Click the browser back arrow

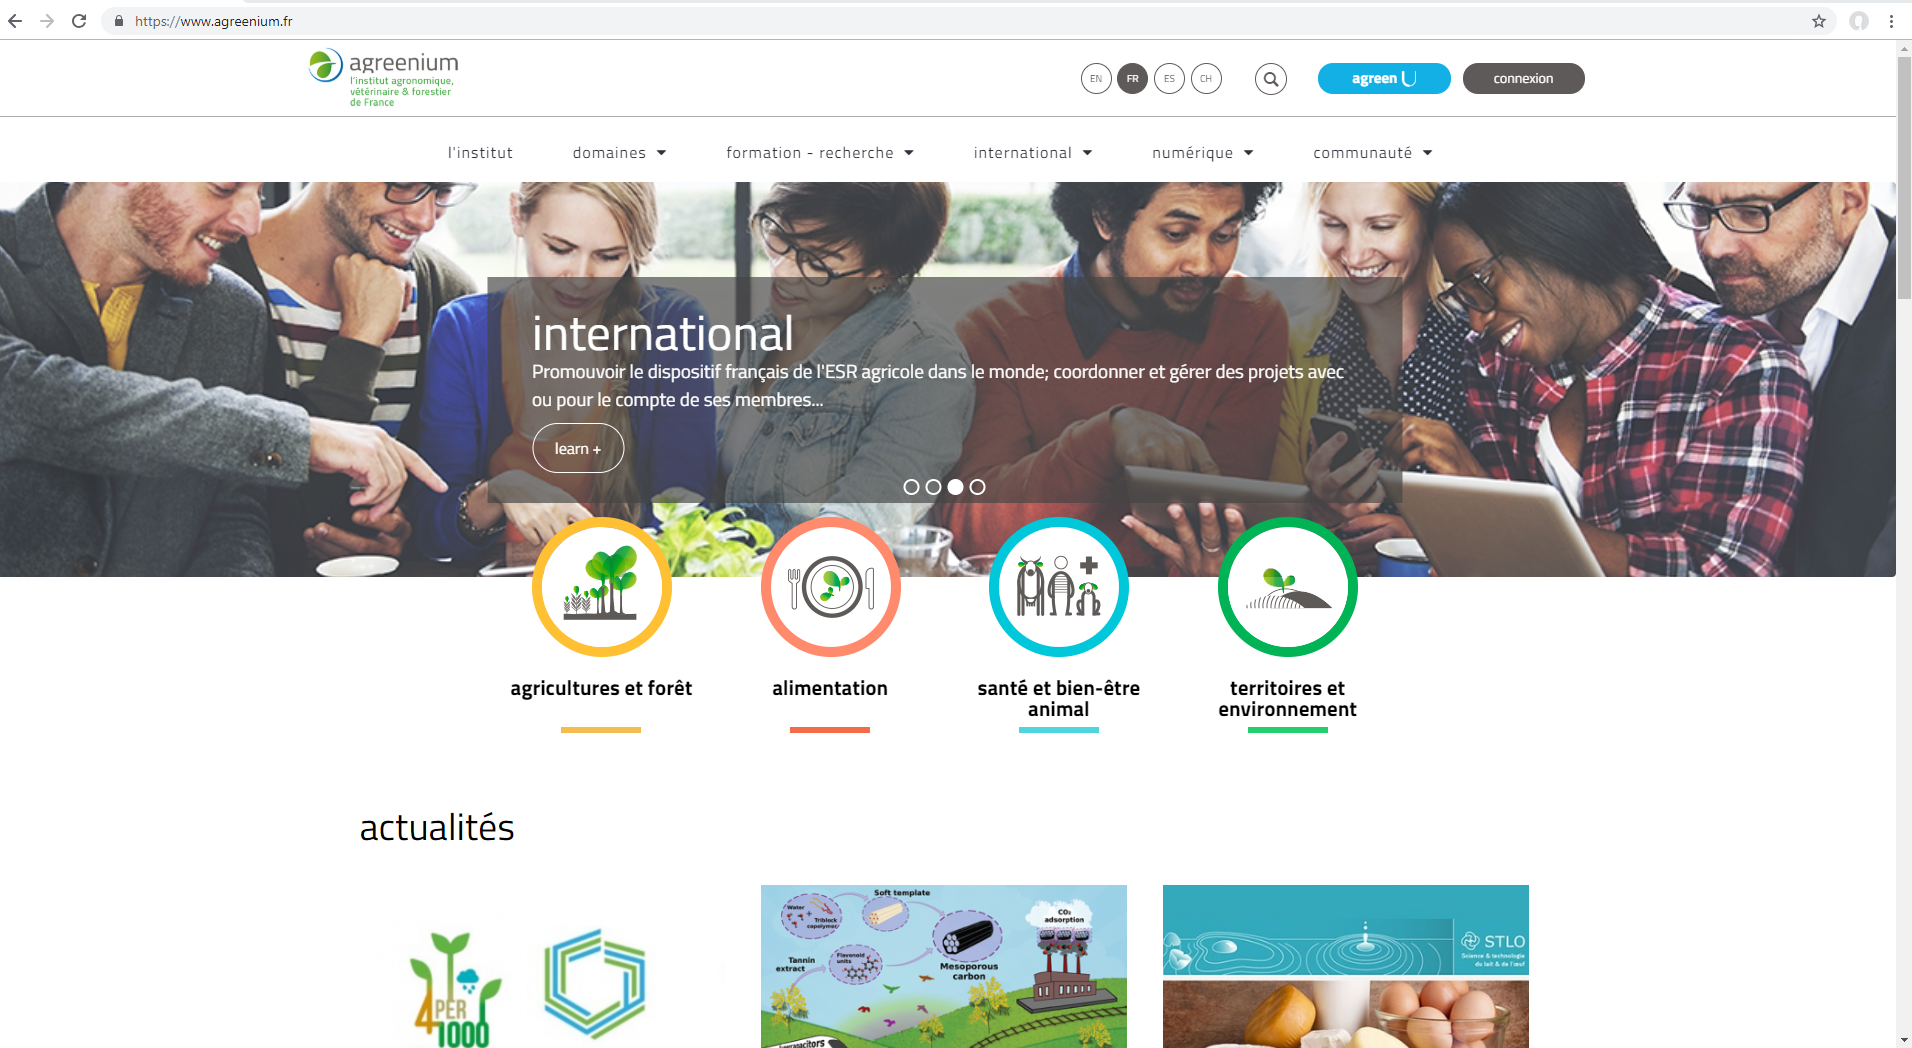pyautogui.click(x=15, y=21)
